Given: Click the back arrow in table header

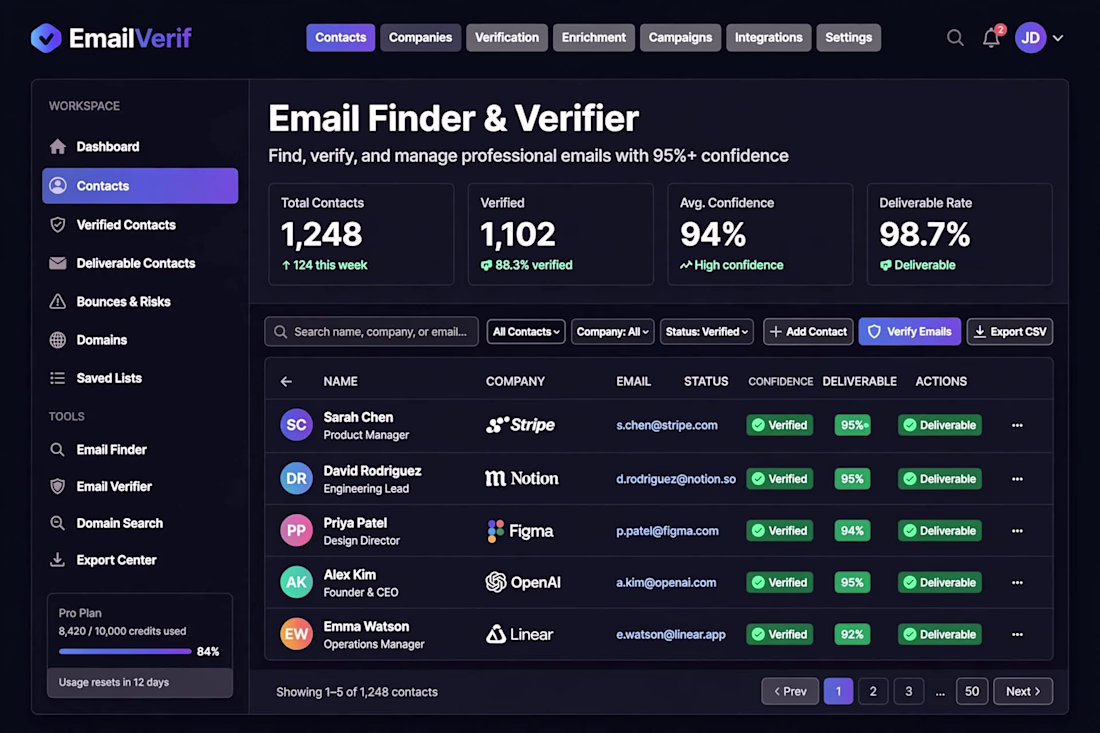Looking at the screenshot, I should 286,382.
